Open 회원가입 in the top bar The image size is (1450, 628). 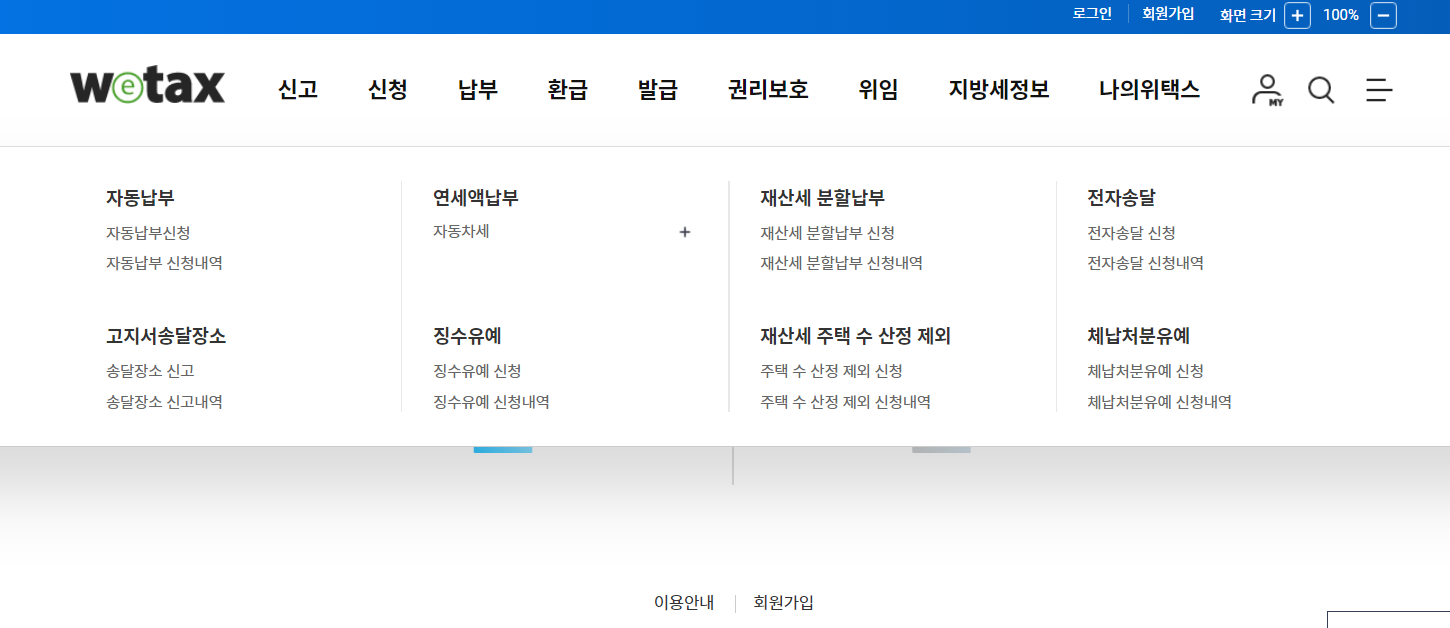[1167, 13]
